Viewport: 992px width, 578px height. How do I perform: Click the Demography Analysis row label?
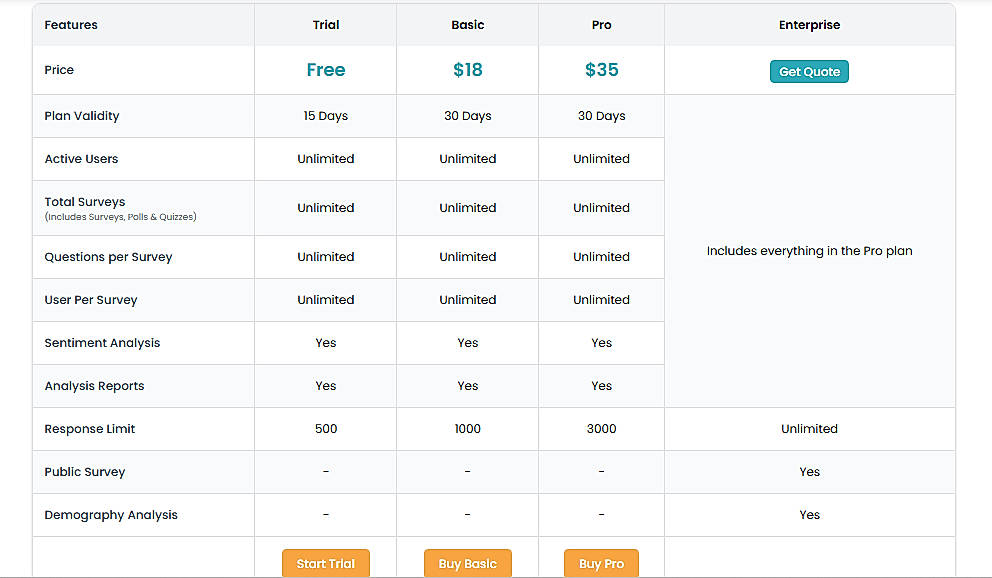pos(111,515)
